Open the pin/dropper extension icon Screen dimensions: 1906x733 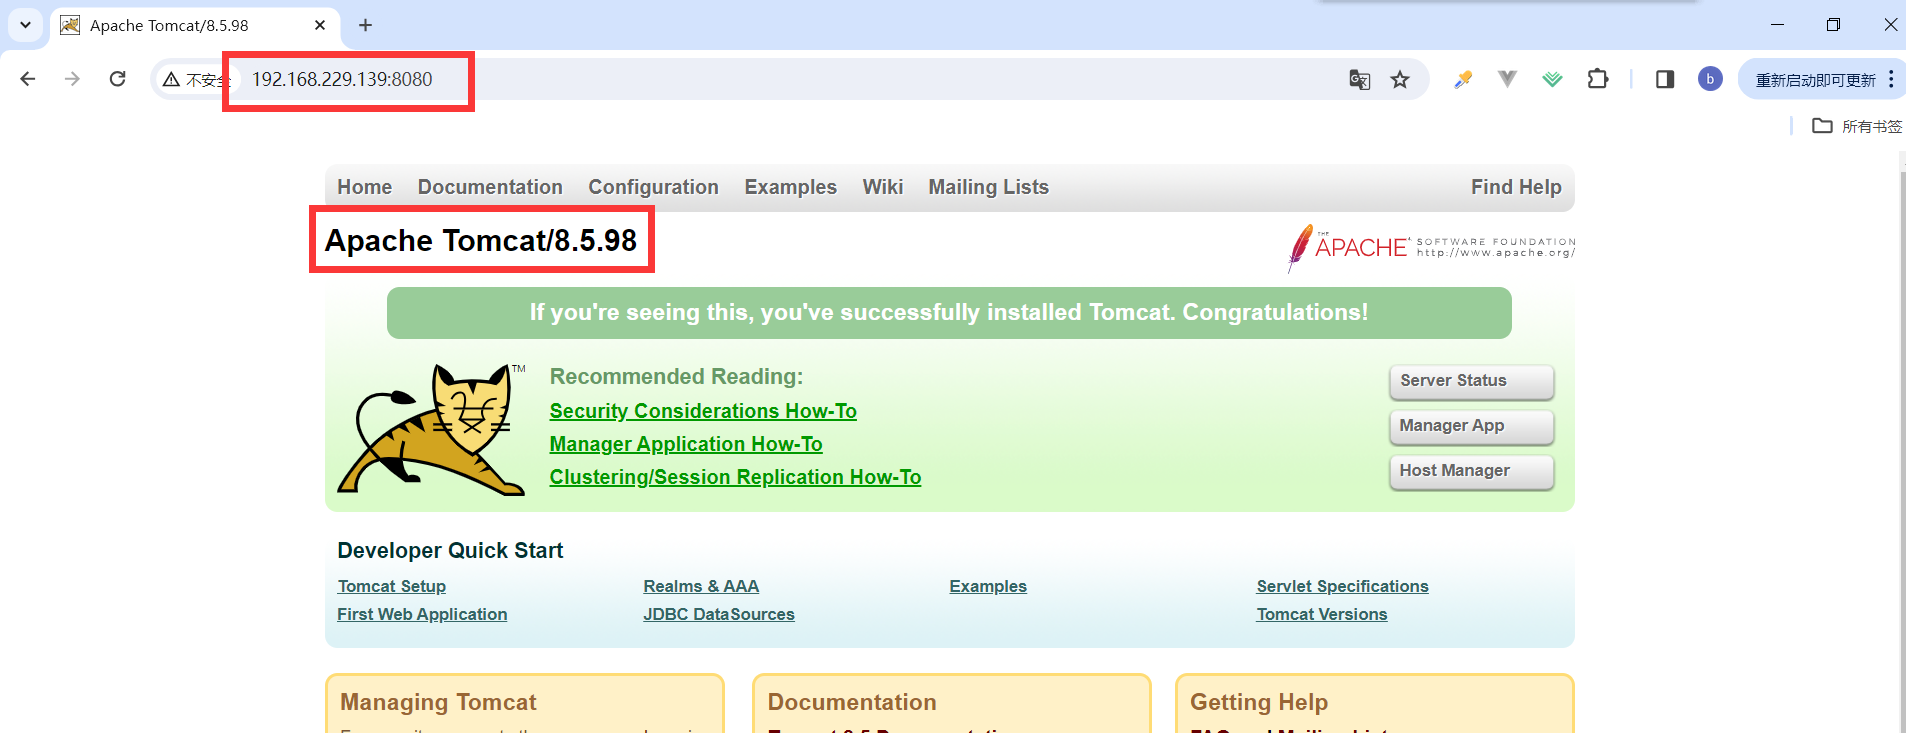click(x=1463, y=79)
